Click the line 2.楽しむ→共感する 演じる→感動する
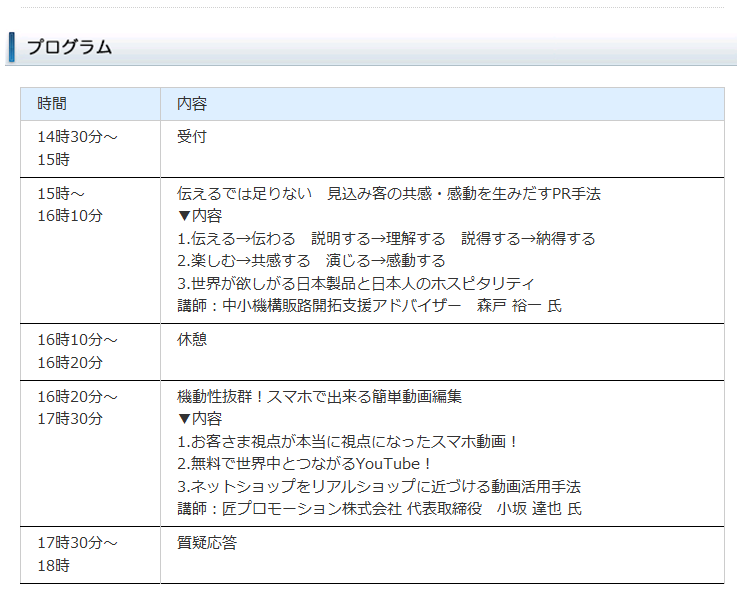Screen dimensions: 737x597 [x=311, y=260]
